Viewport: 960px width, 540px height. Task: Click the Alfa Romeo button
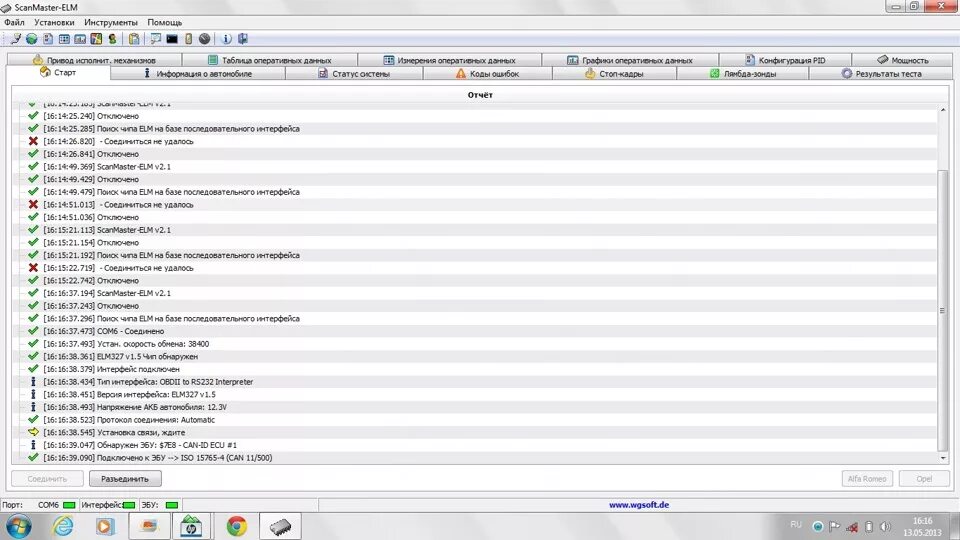pos(867,479)
